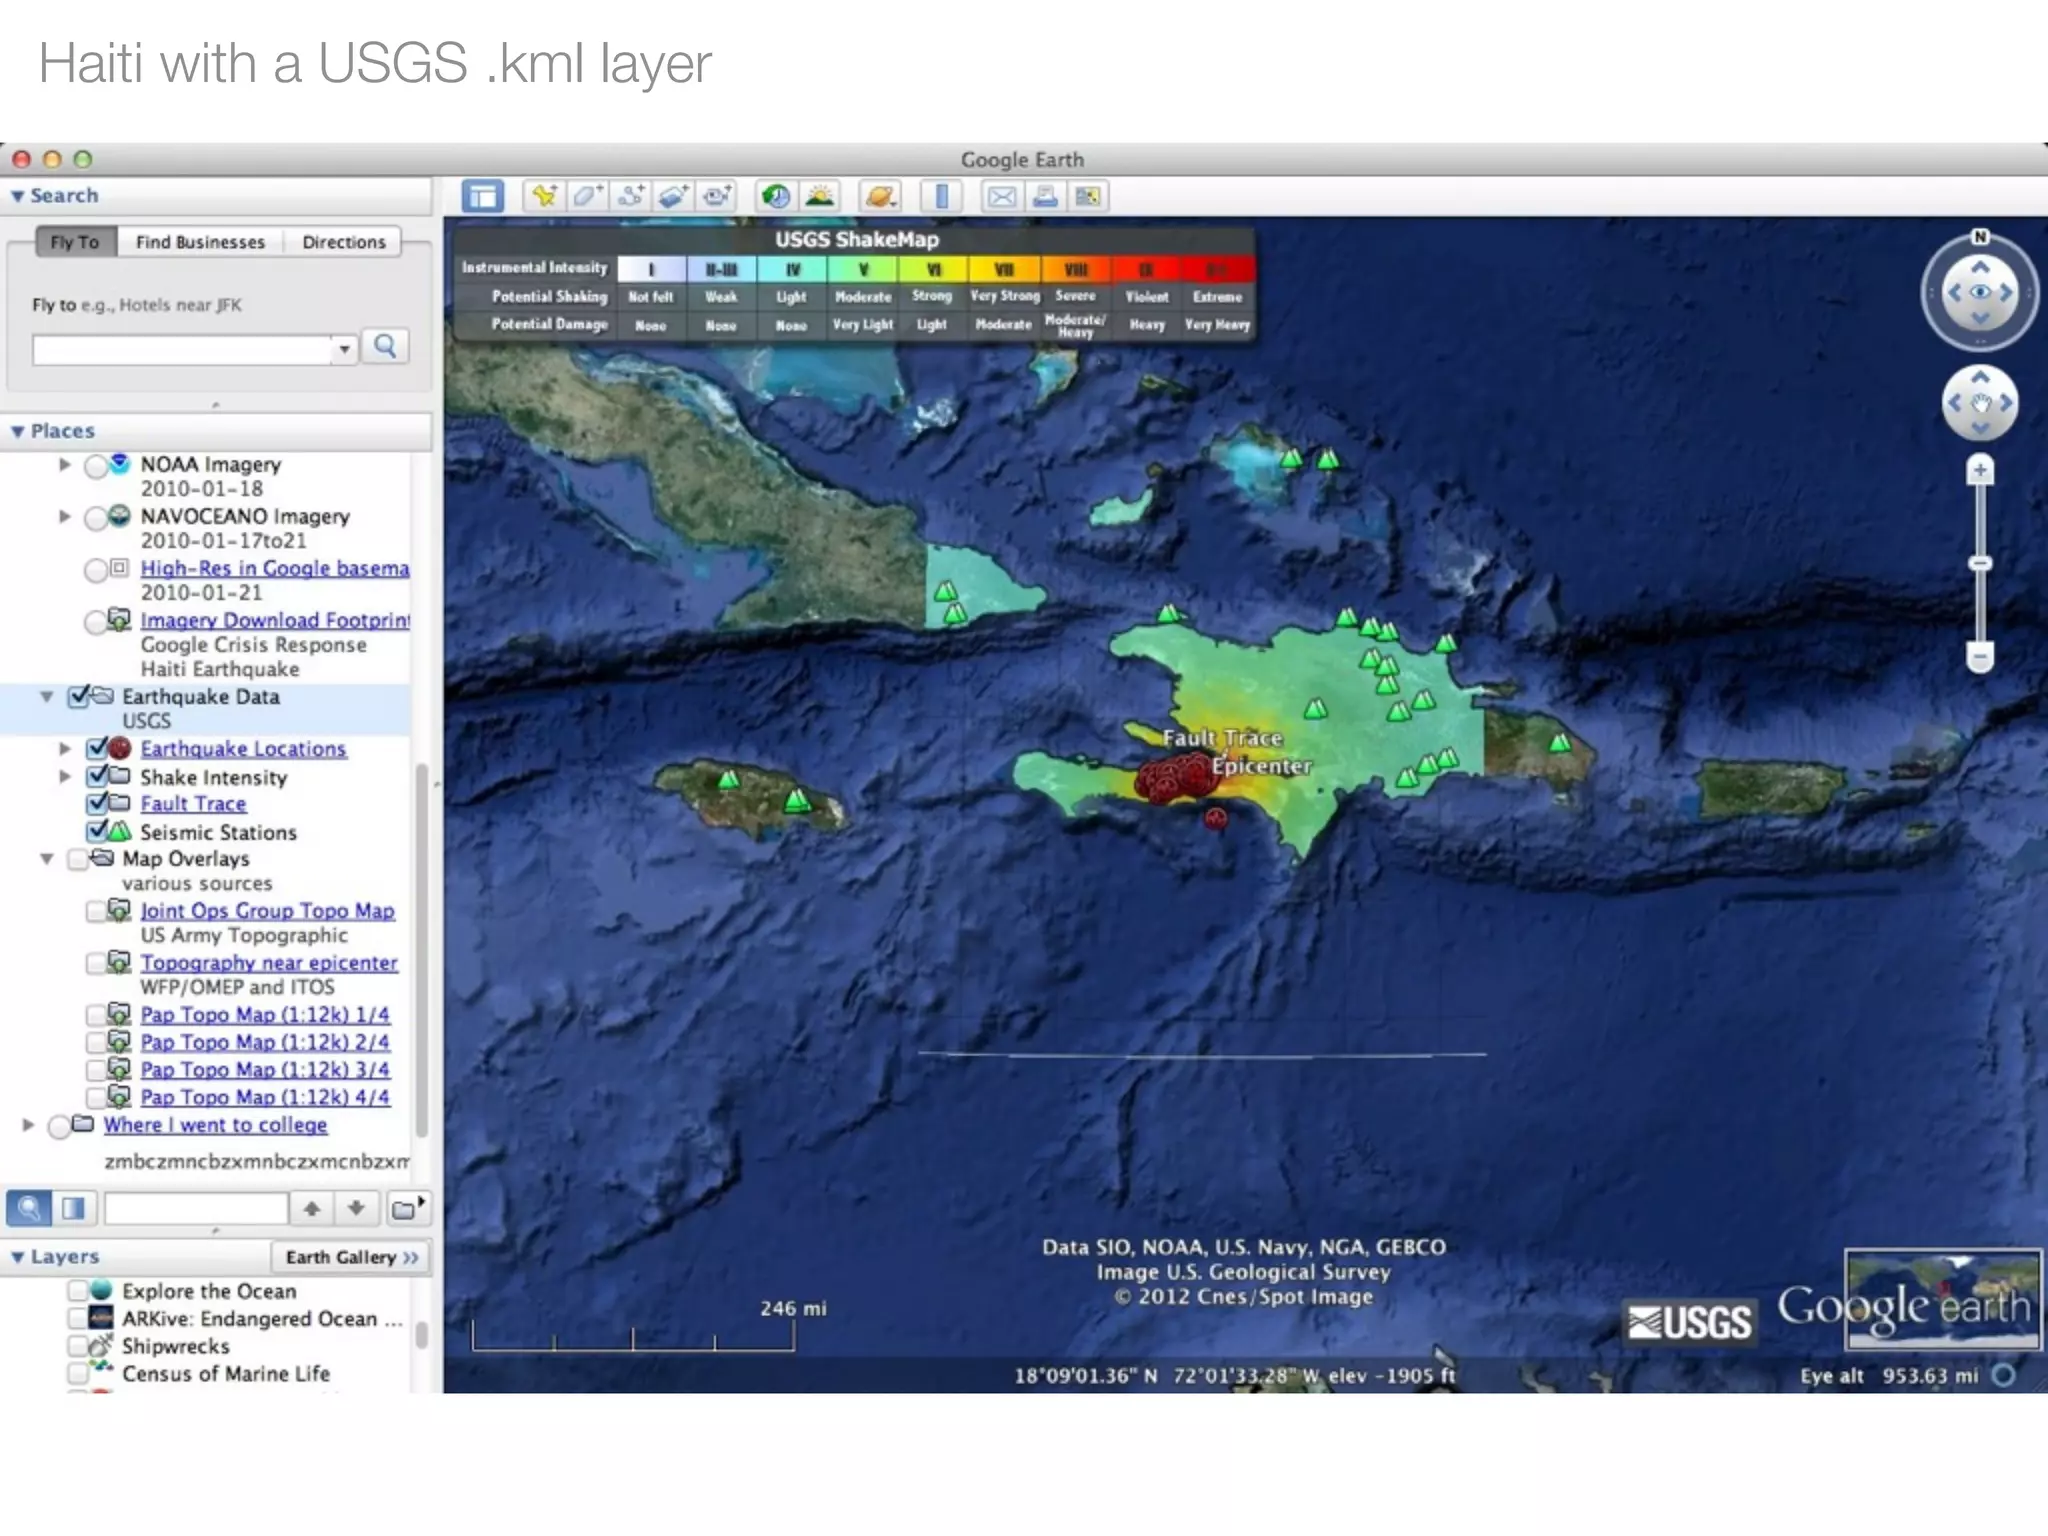Toggle the Places panel split view icon
This screenshot has width=2048, height=1536.
coord(74,1208)
